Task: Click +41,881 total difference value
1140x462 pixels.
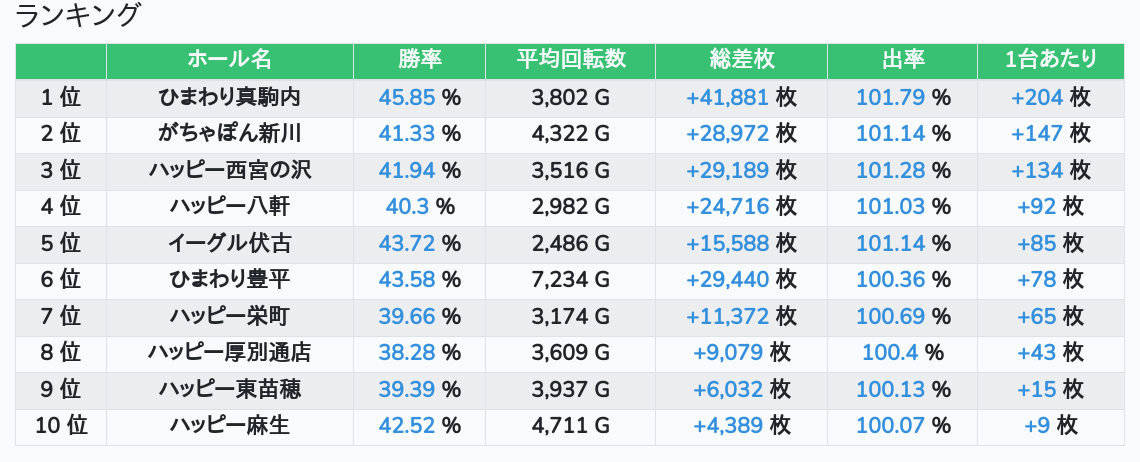Action: [727, 97]
